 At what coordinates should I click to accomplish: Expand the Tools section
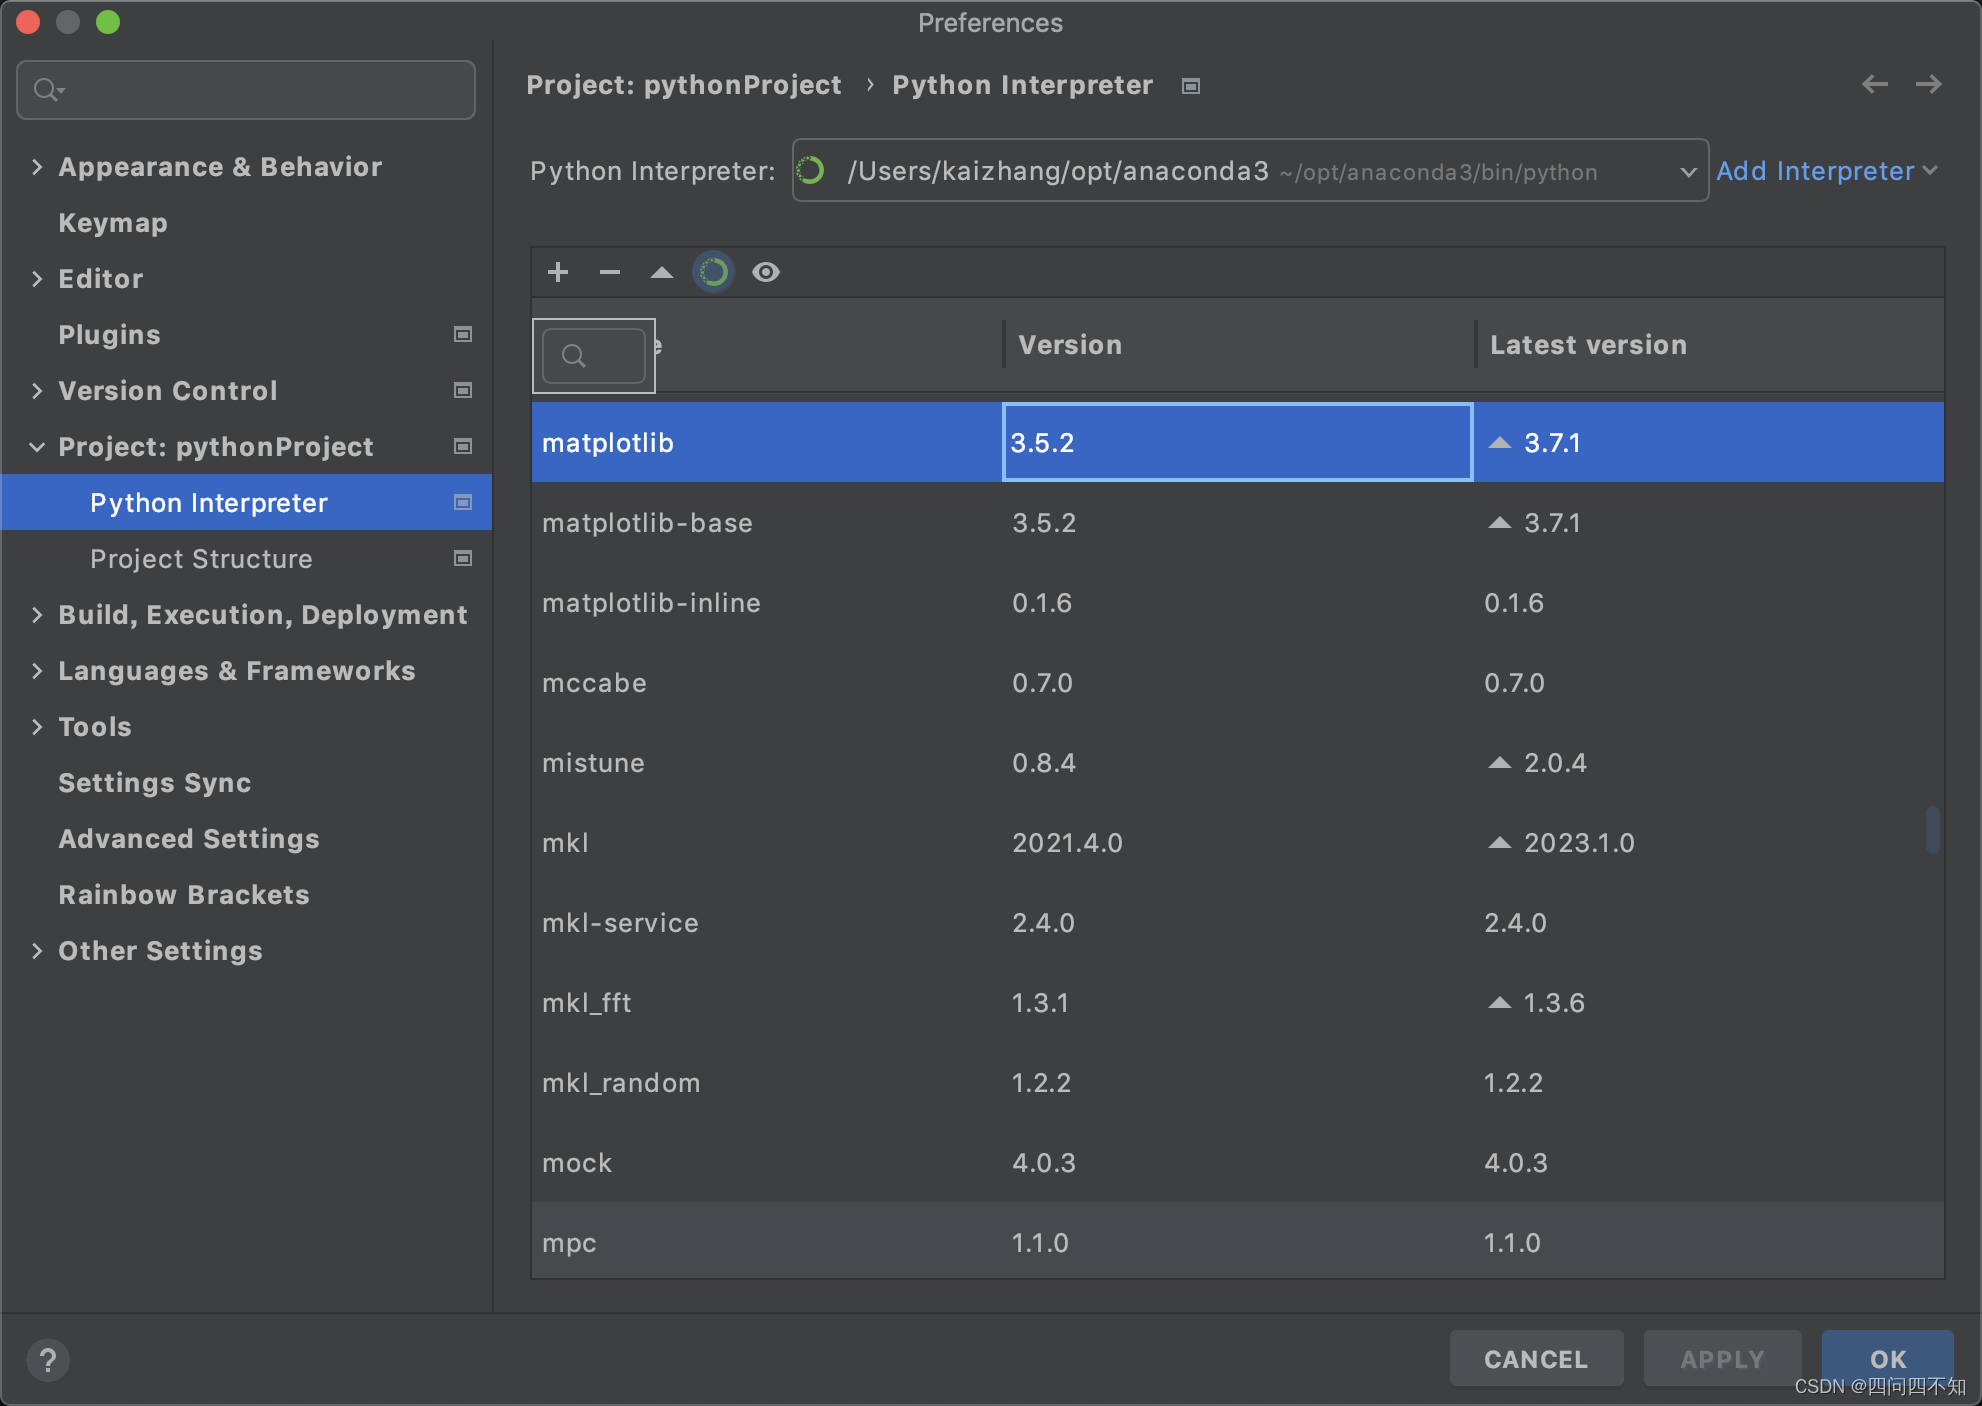pyautogui.click(x=37, y=727)
